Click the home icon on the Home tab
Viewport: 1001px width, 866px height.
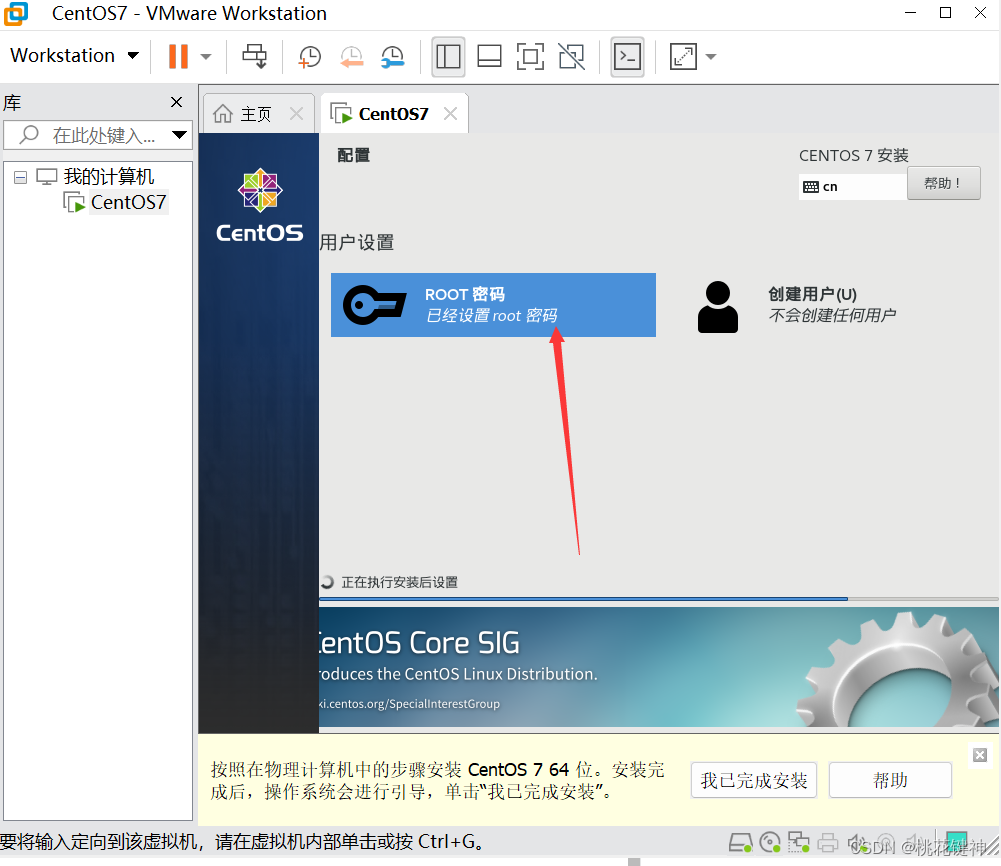[x=223, y=114]
